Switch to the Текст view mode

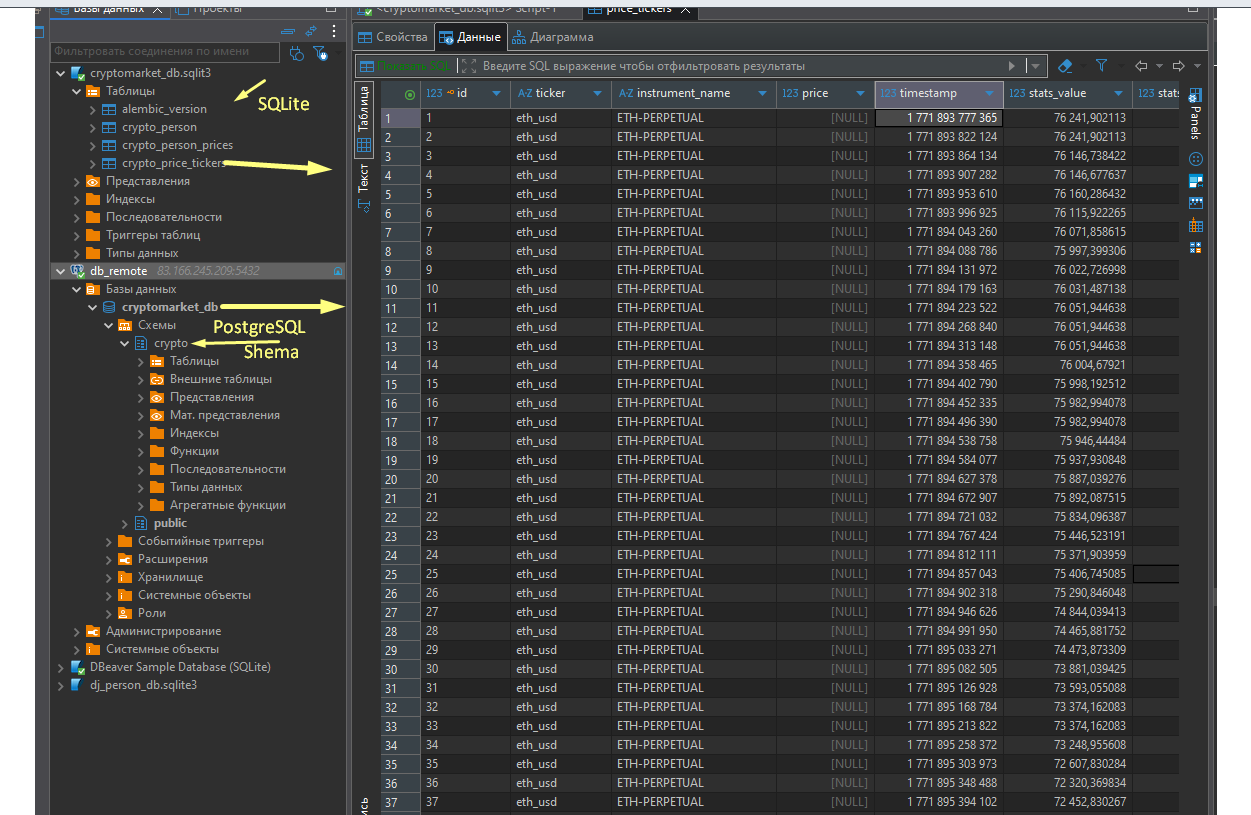point(364,178)
